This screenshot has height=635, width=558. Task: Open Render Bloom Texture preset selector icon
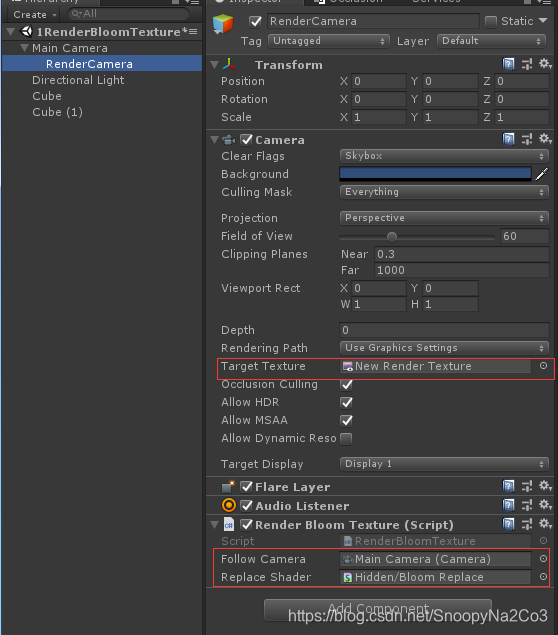pyautogui.click(x=527, y=524)
